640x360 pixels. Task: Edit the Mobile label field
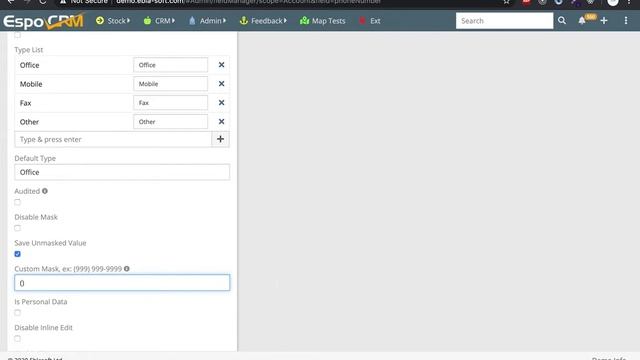(x=170, y=84)
